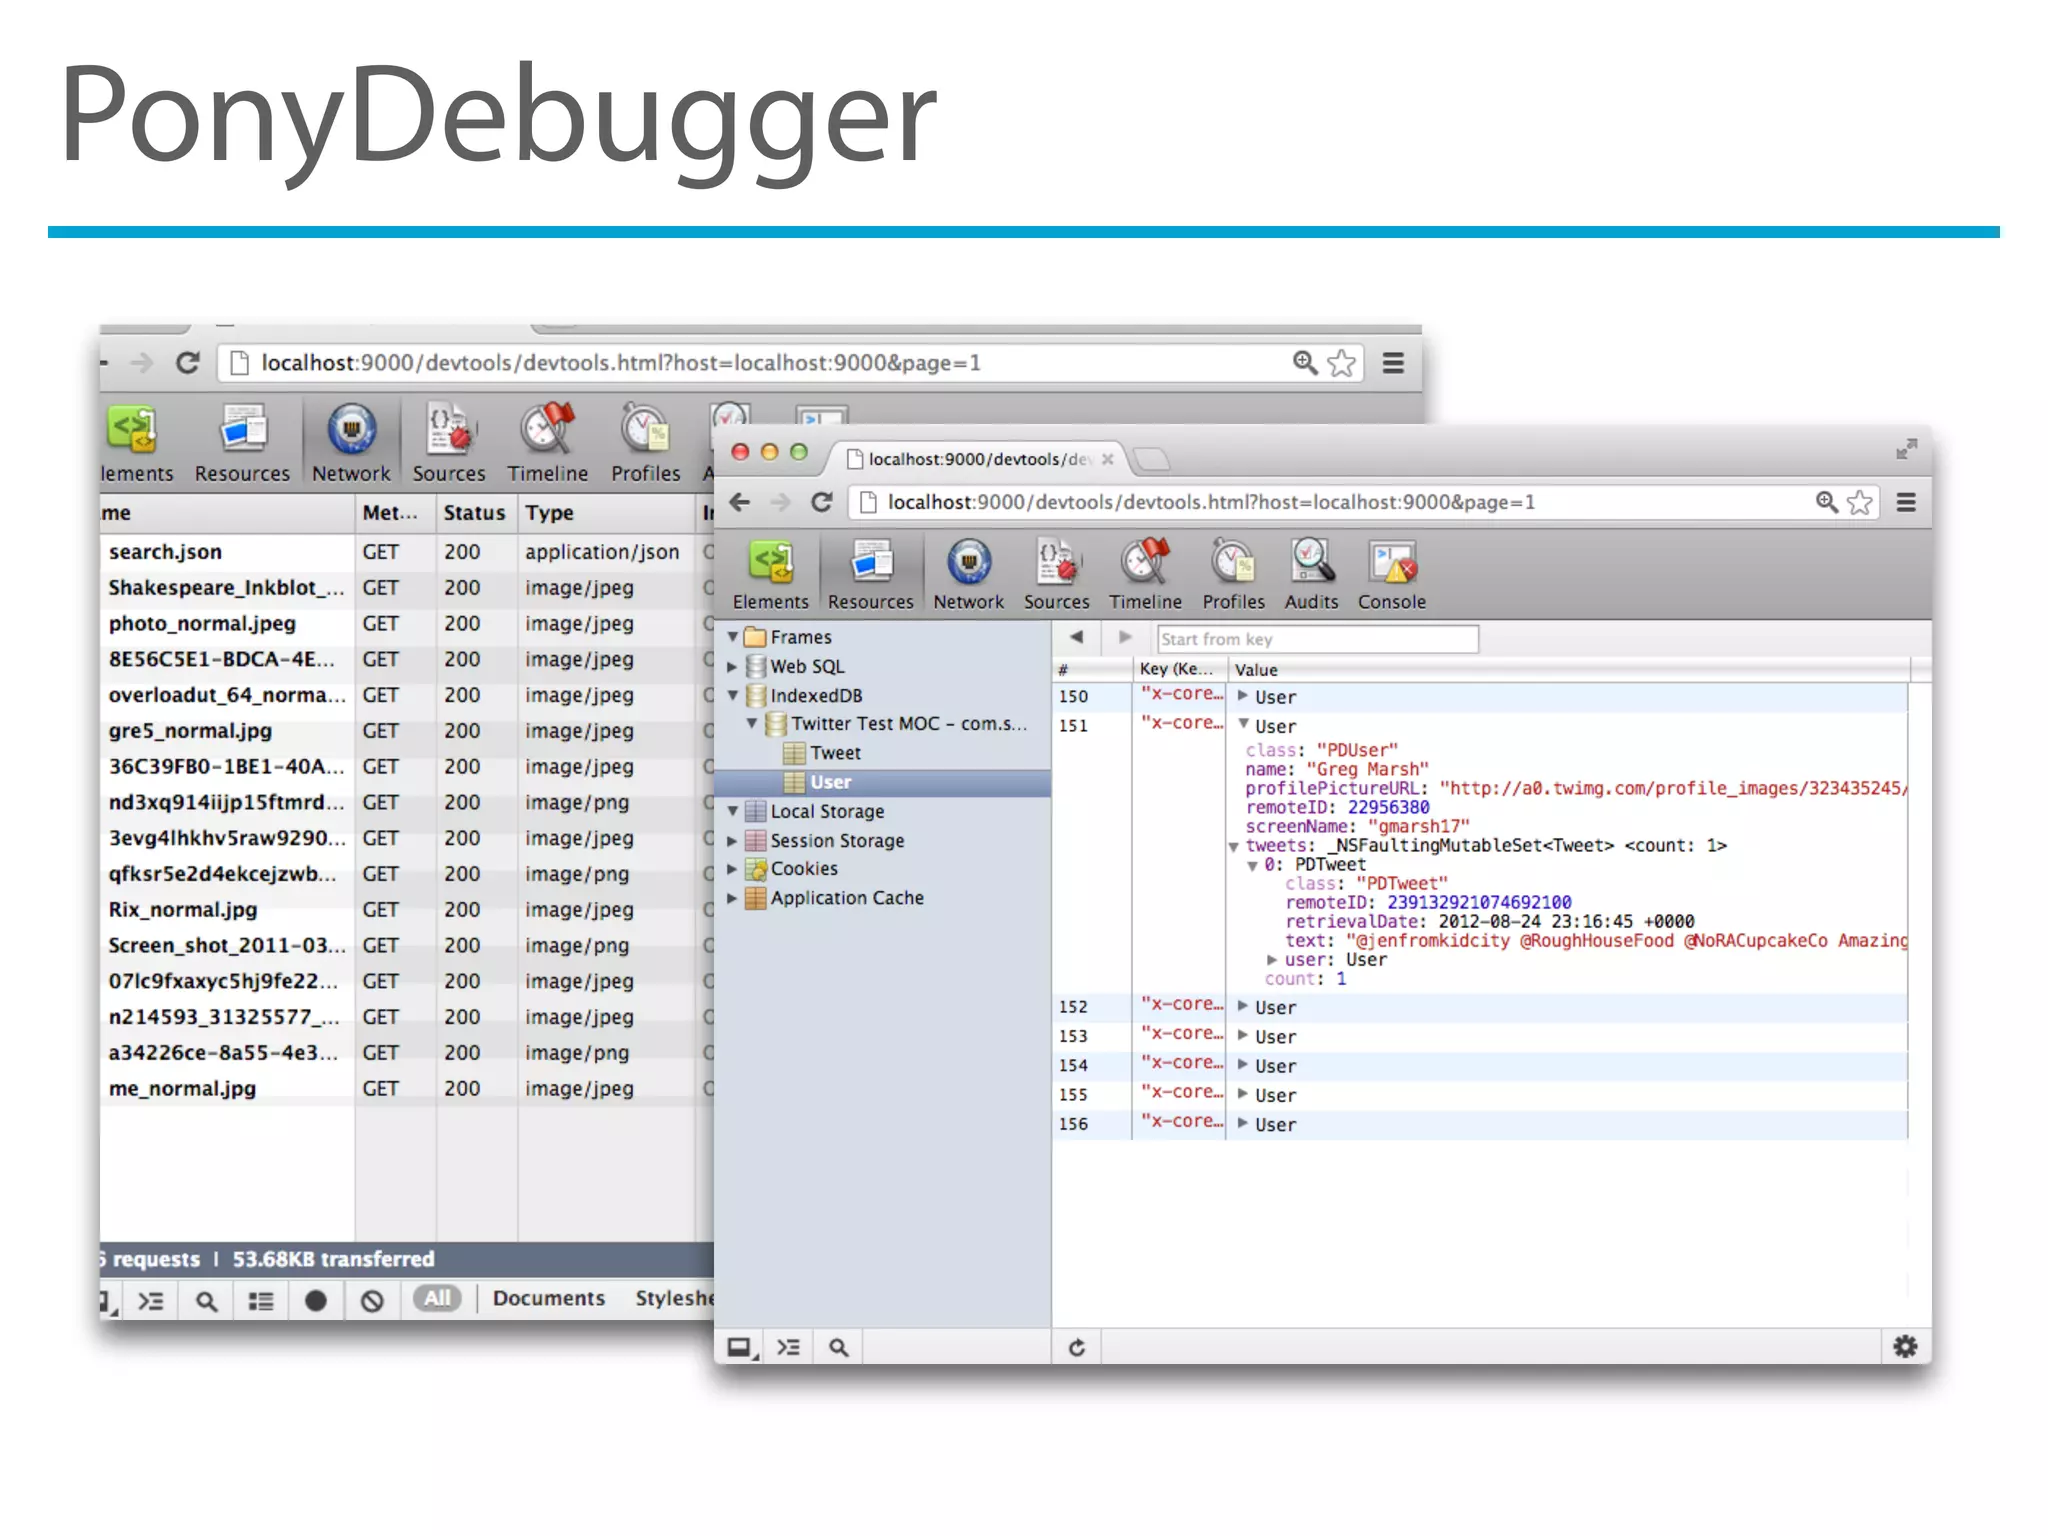Show console in back window status bar
Screen dimensions: 2048x1536
pyautogui.click(x=151, y=1300)
